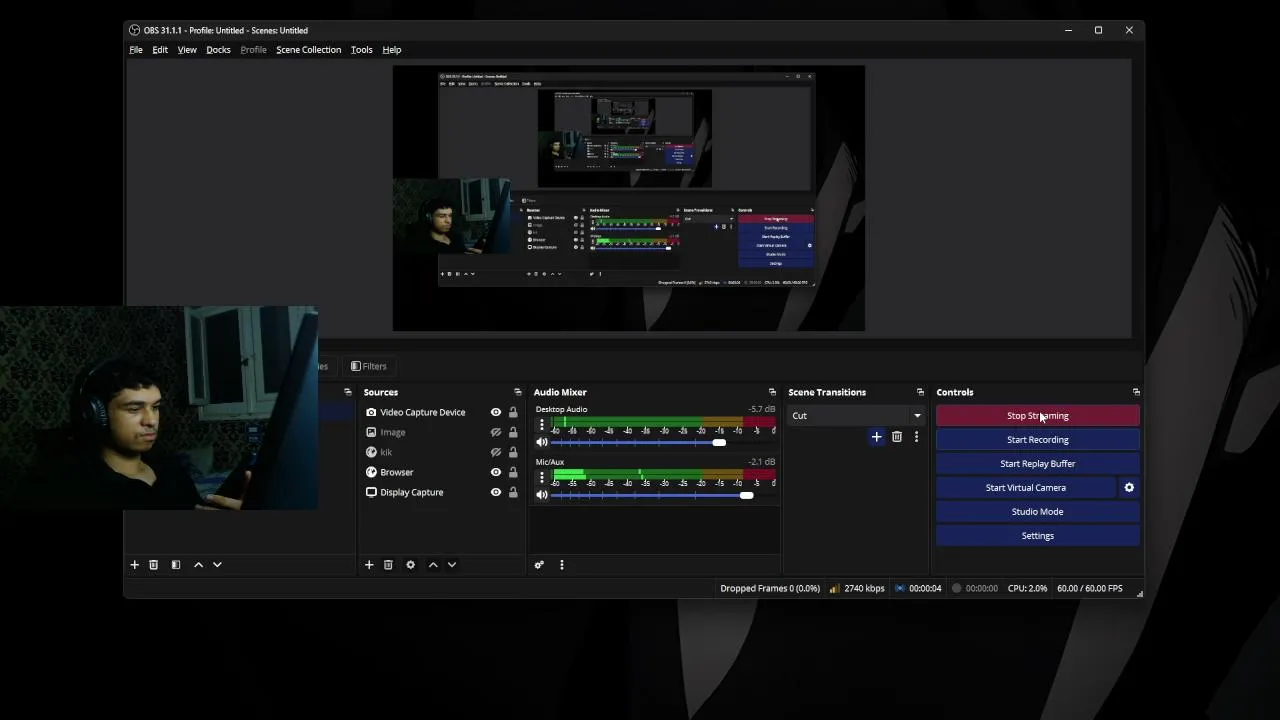Toggle lock on Image source
The image size is (1280, 720).
pos(513,432)
